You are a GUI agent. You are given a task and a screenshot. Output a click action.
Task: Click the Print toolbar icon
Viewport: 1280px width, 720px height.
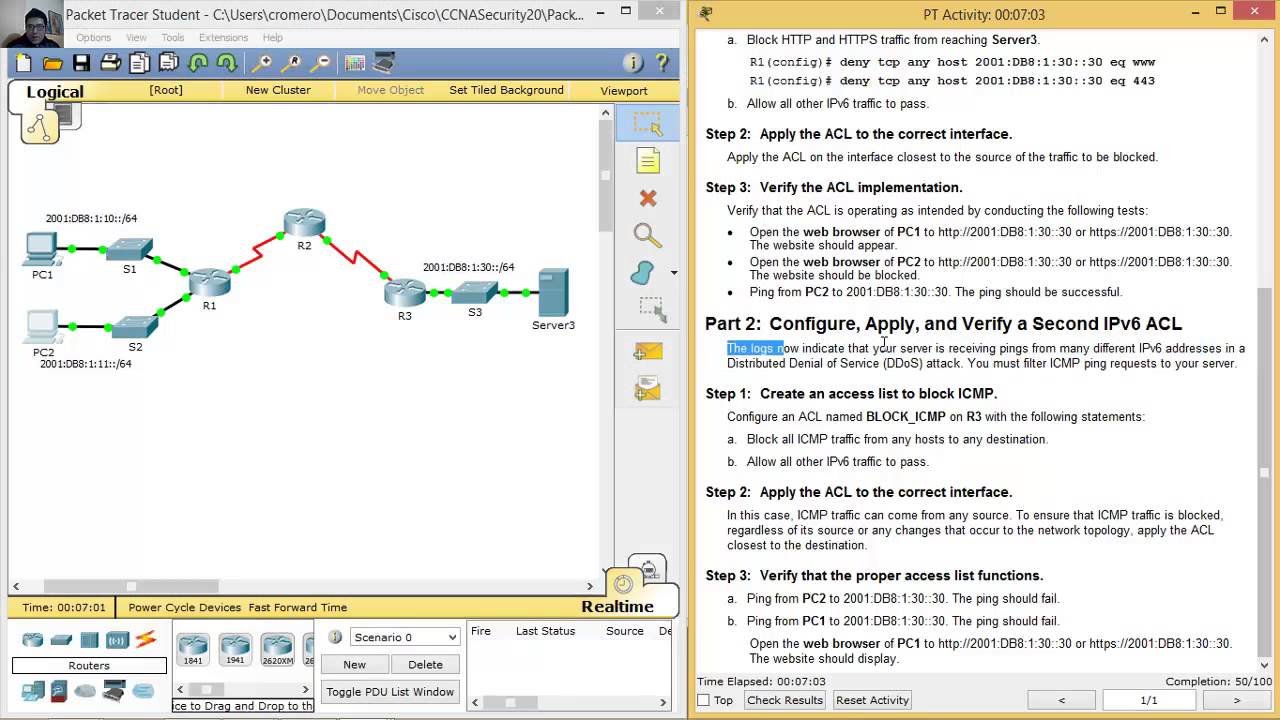(111, 63)
